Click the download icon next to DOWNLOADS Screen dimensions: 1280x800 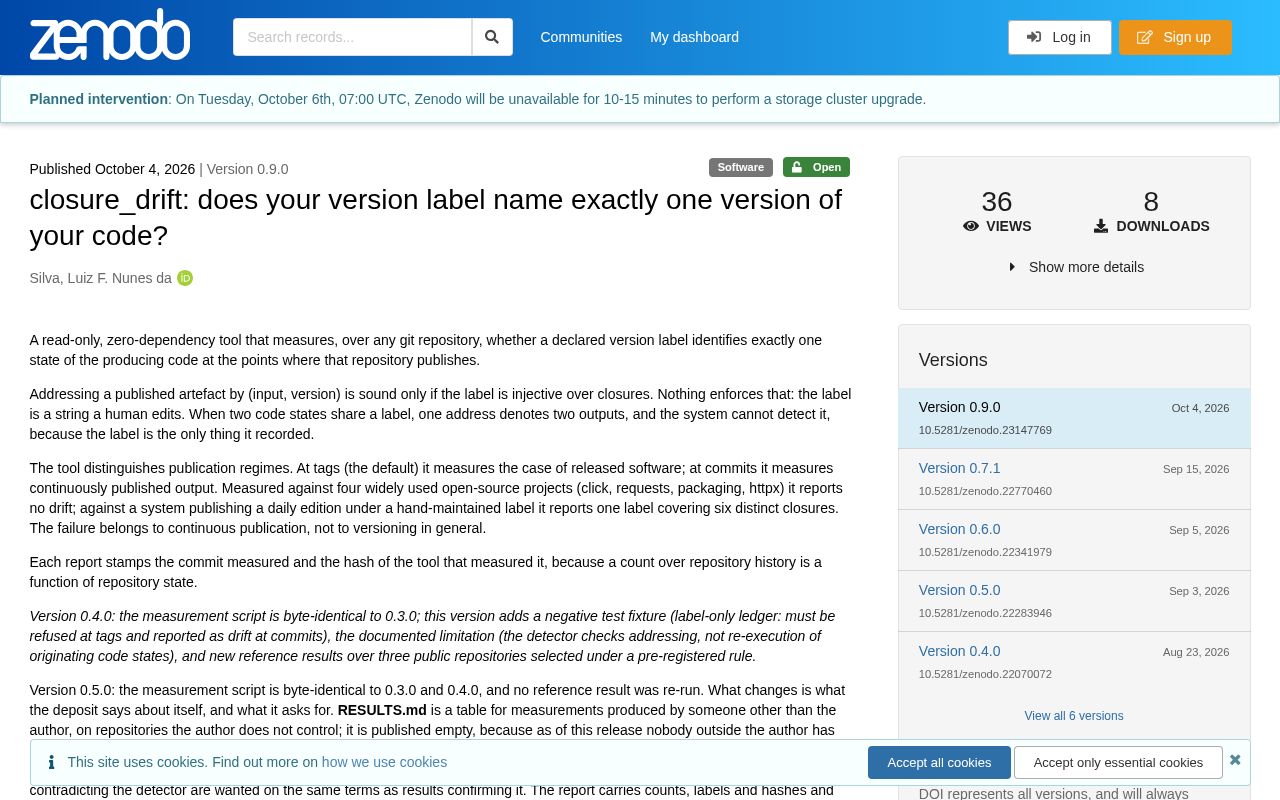1101,226
